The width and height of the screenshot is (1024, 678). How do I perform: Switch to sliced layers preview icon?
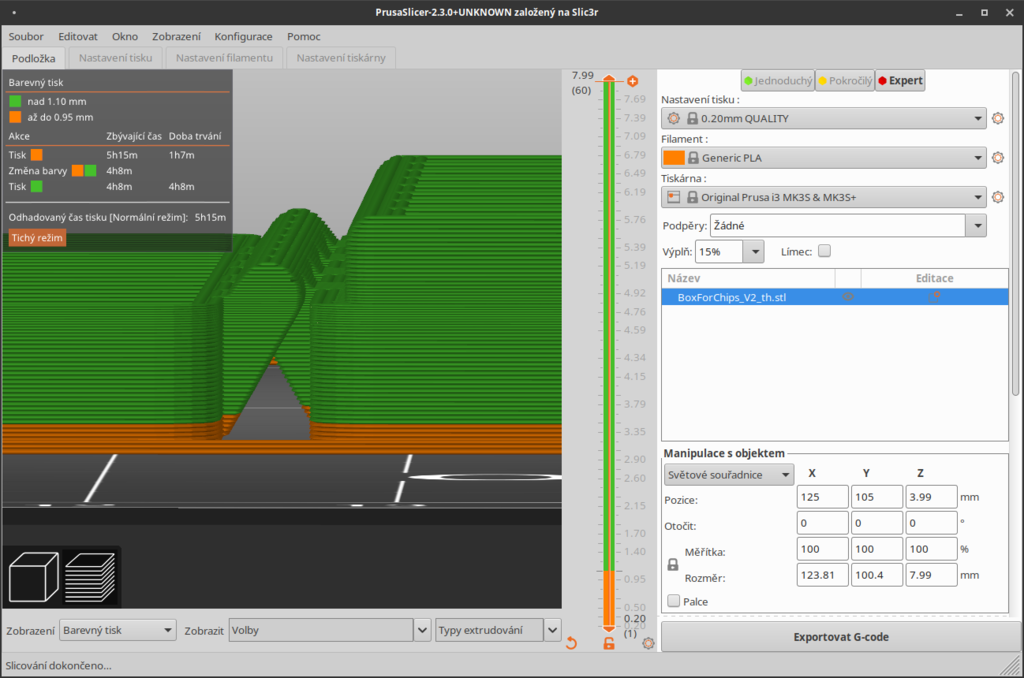pyautogui.click(x=90, y=577)
